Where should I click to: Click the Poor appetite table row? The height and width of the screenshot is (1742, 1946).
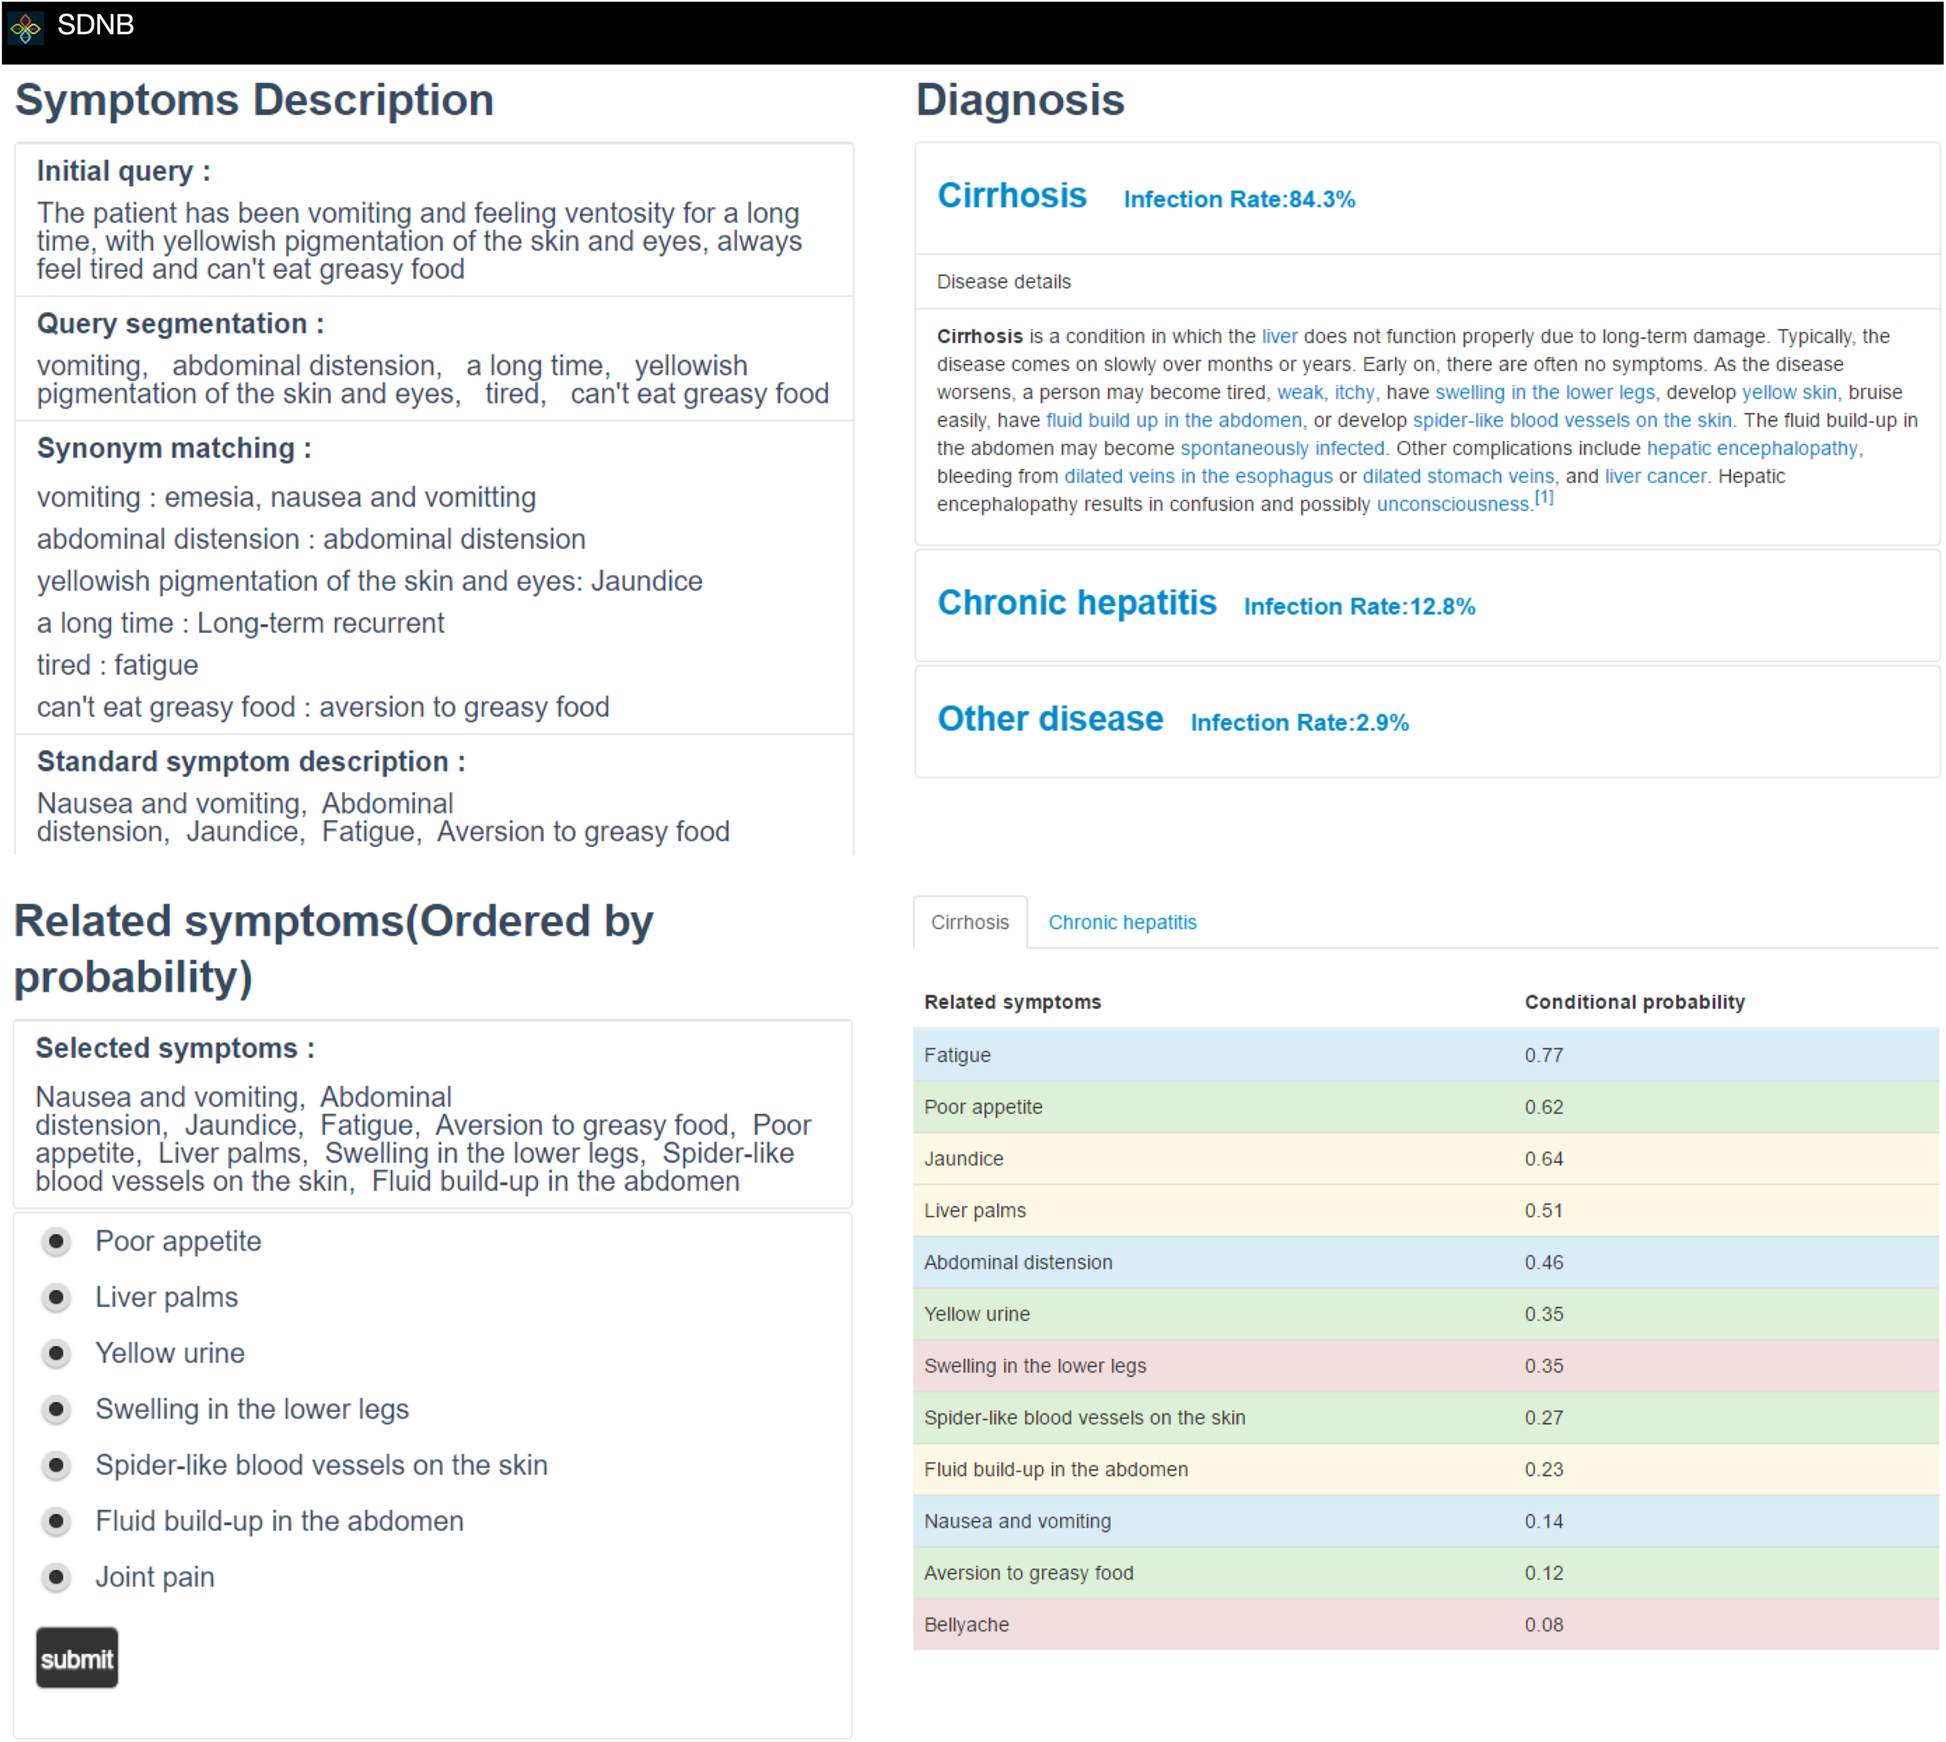tap(1426, 1107)
